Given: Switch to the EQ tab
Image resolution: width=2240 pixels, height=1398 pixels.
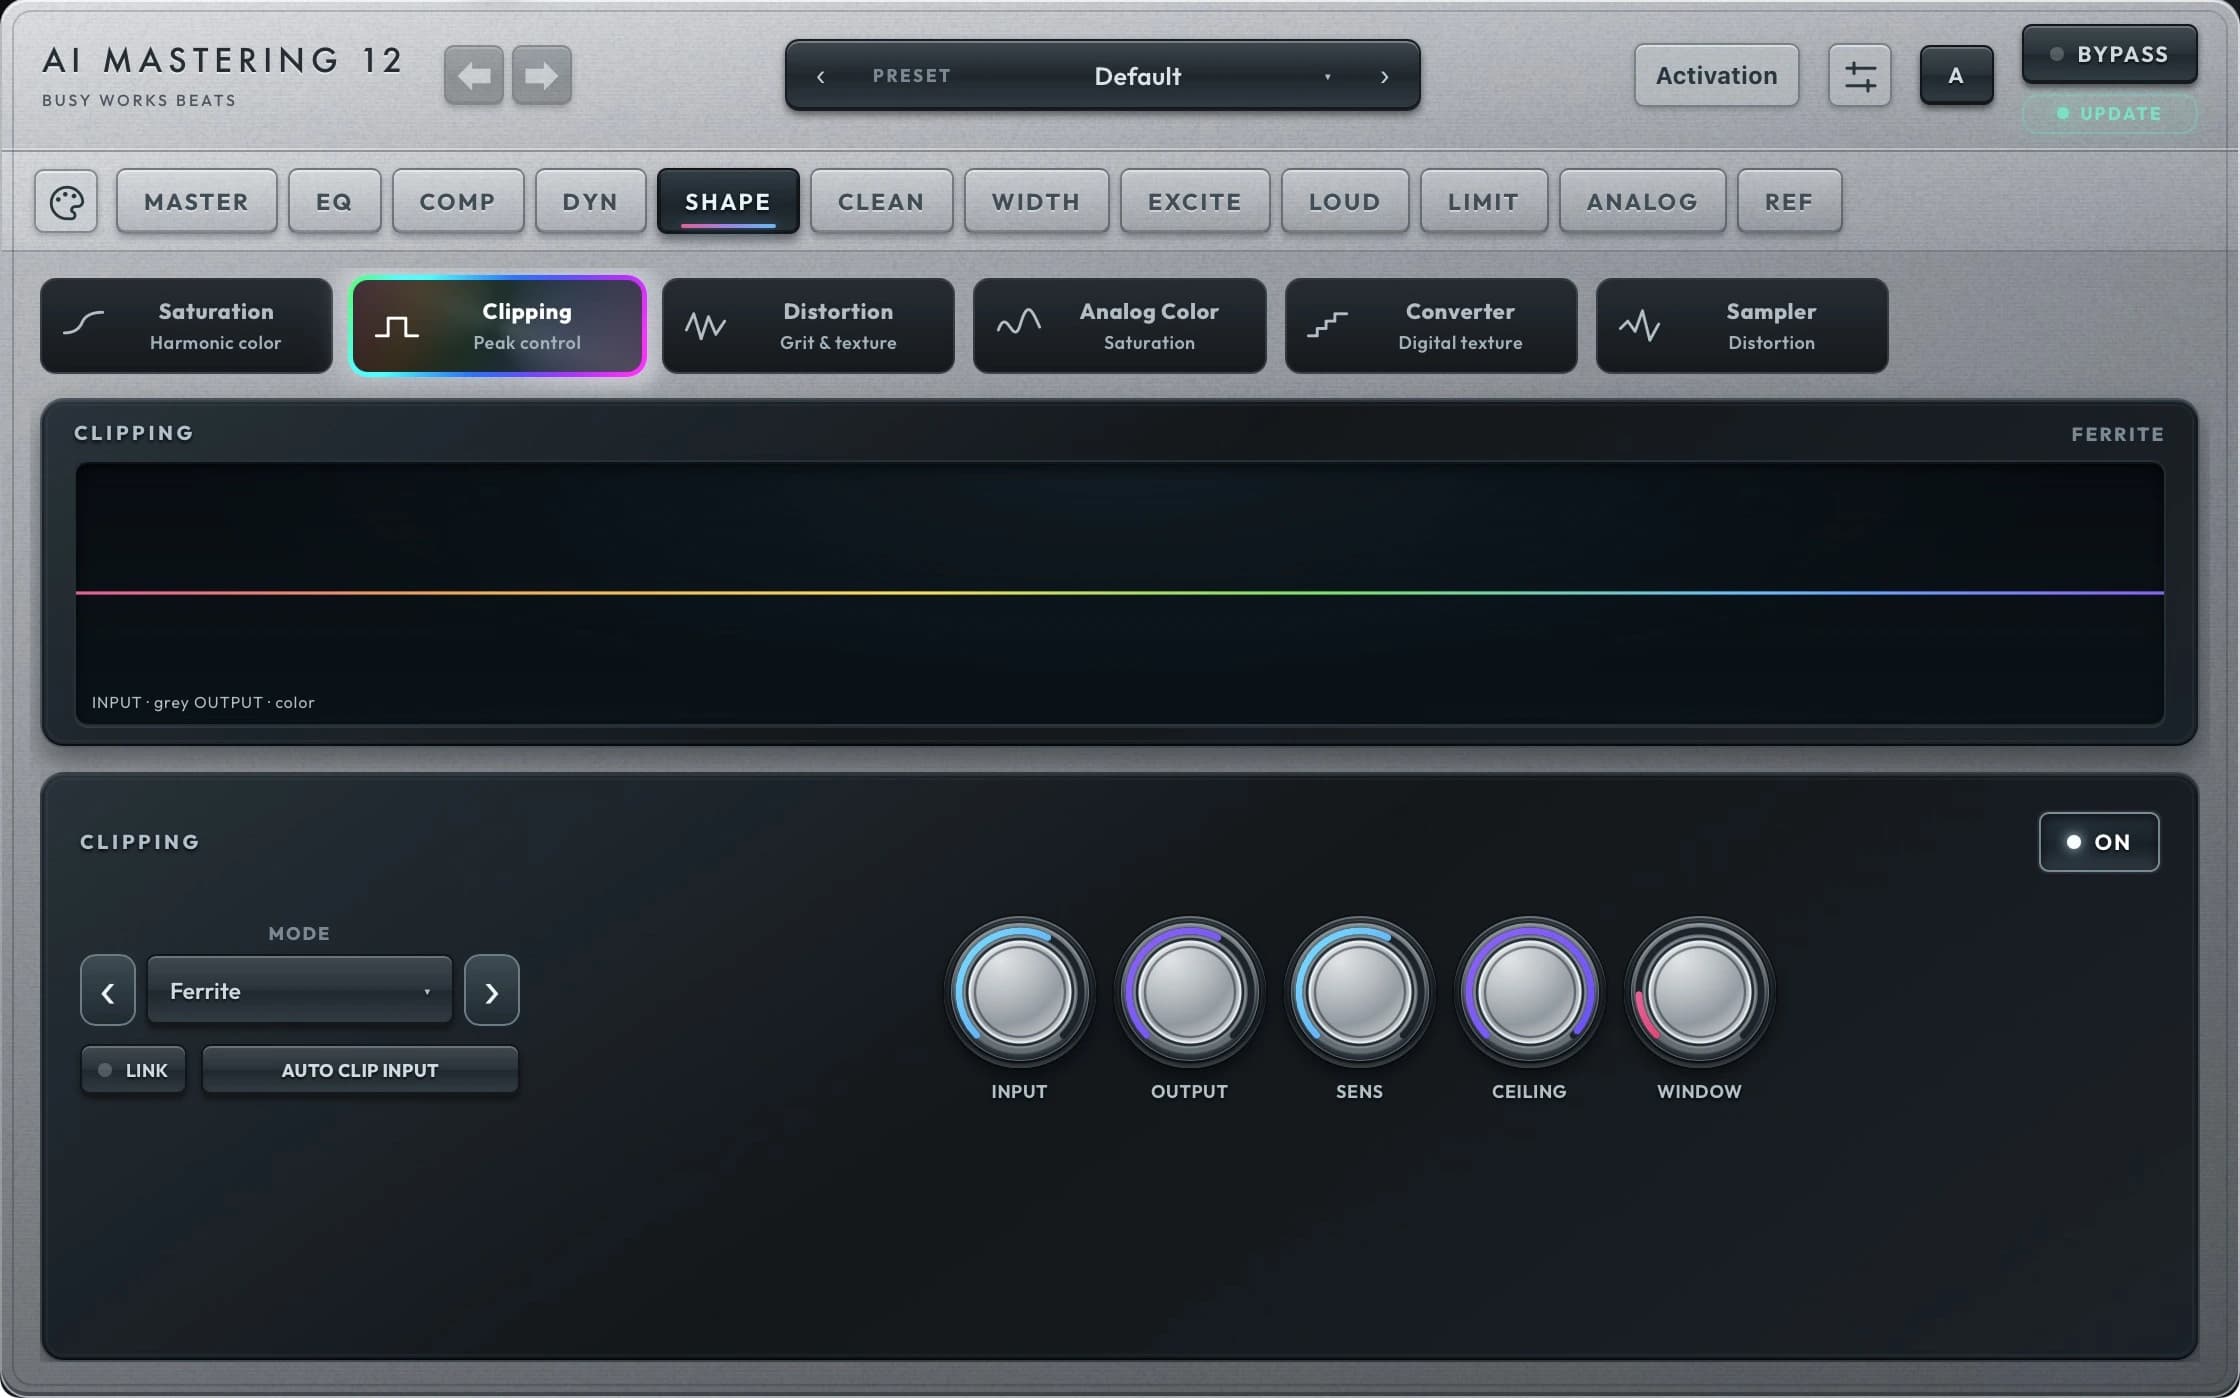Looking at the screenshot, I should coord(334,202).
